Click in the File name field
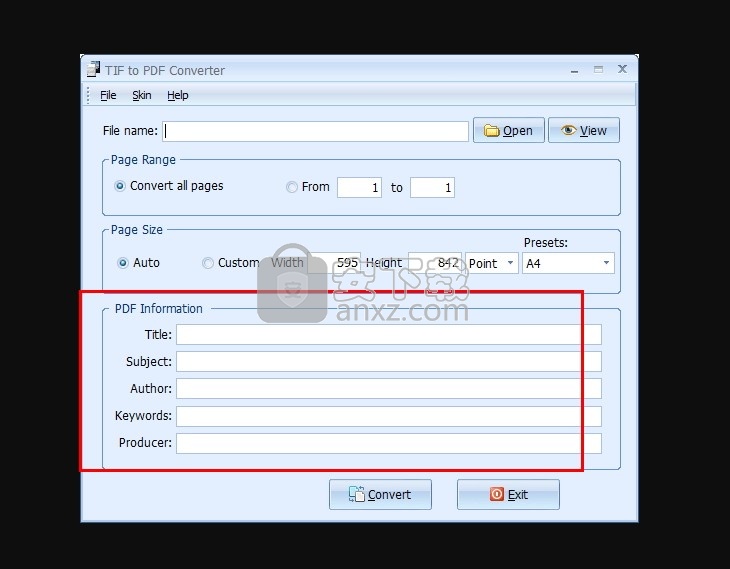 (316, 131)
